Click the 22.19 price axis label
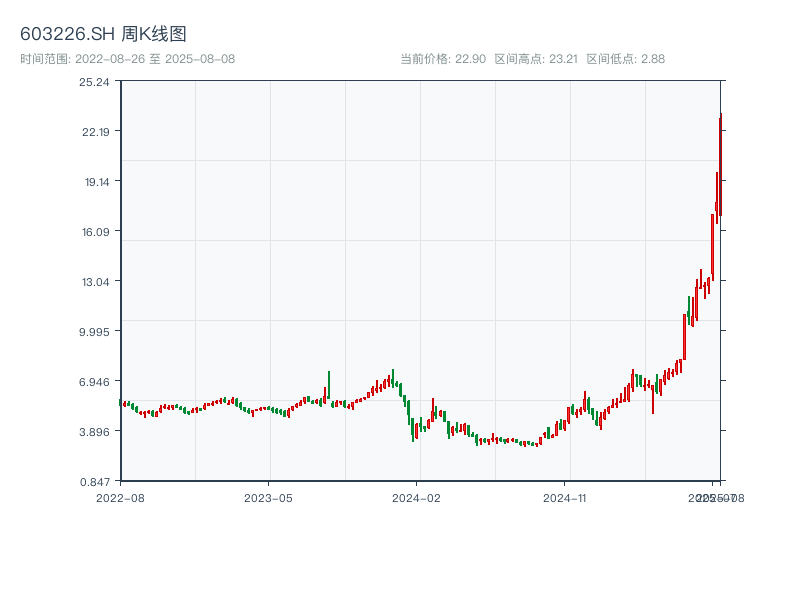Screen dimensions: 800x600 95,131
